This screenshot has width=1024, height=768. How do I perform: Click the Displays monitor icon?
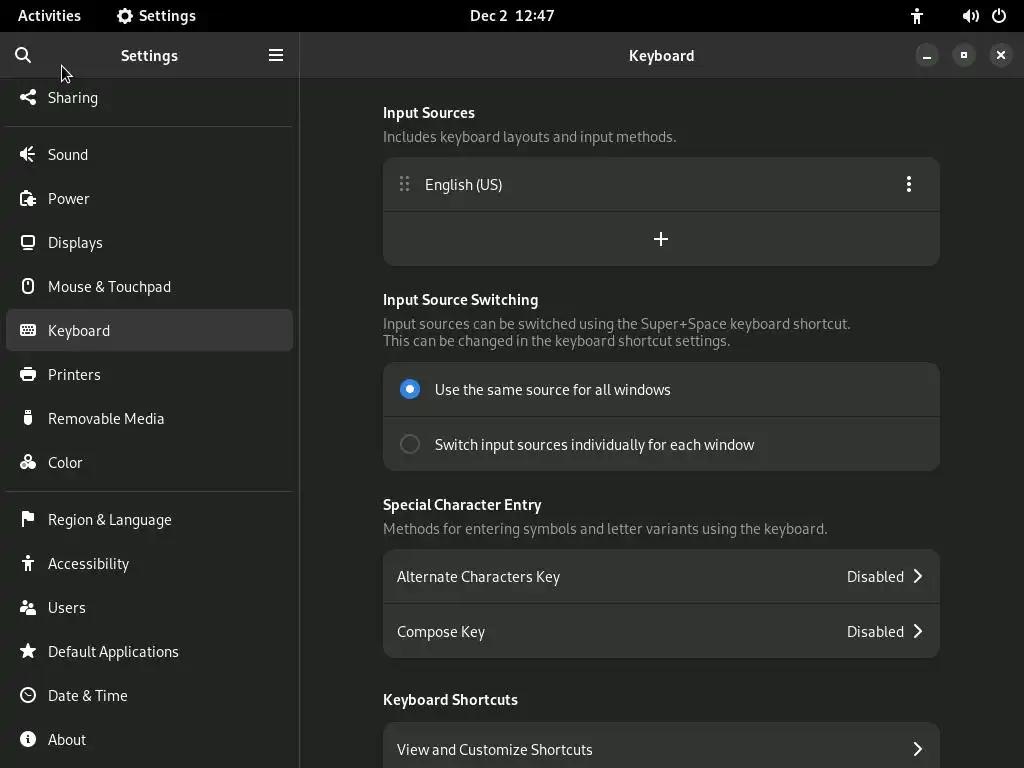click(x=28, y=242)
